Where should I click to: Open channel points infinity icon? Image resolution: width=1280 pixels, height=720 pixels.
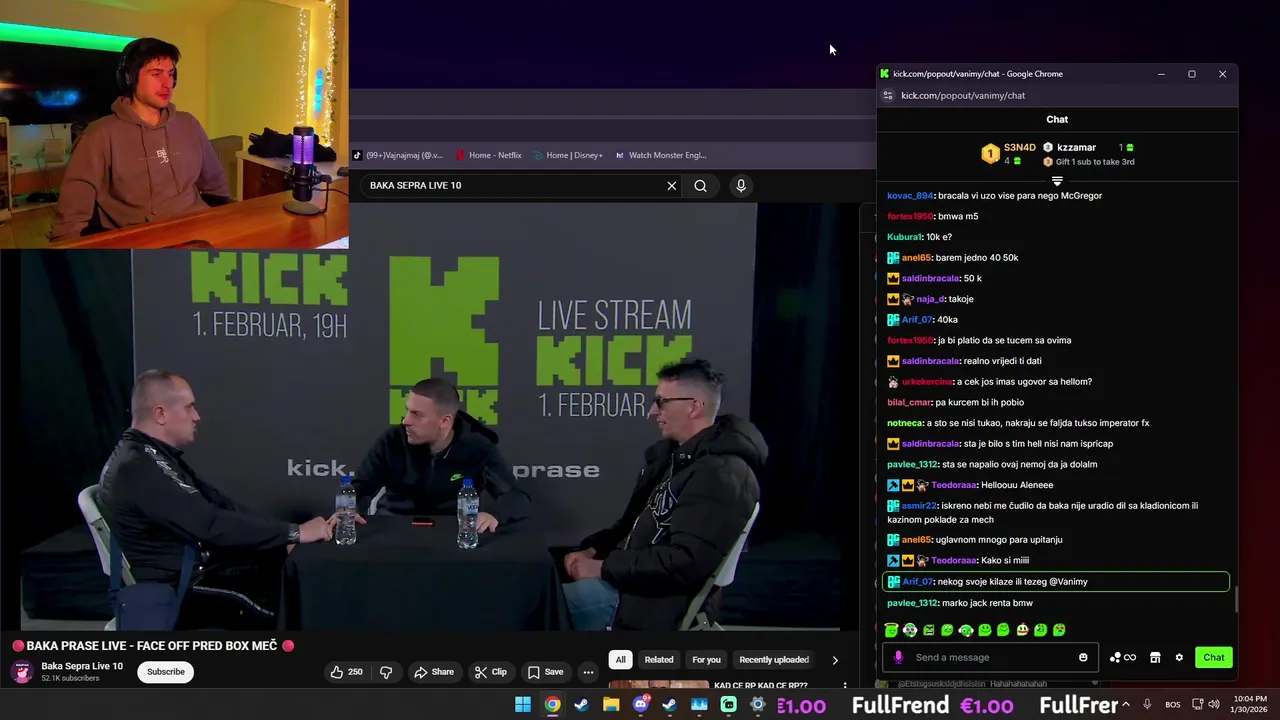point(1122,657)
